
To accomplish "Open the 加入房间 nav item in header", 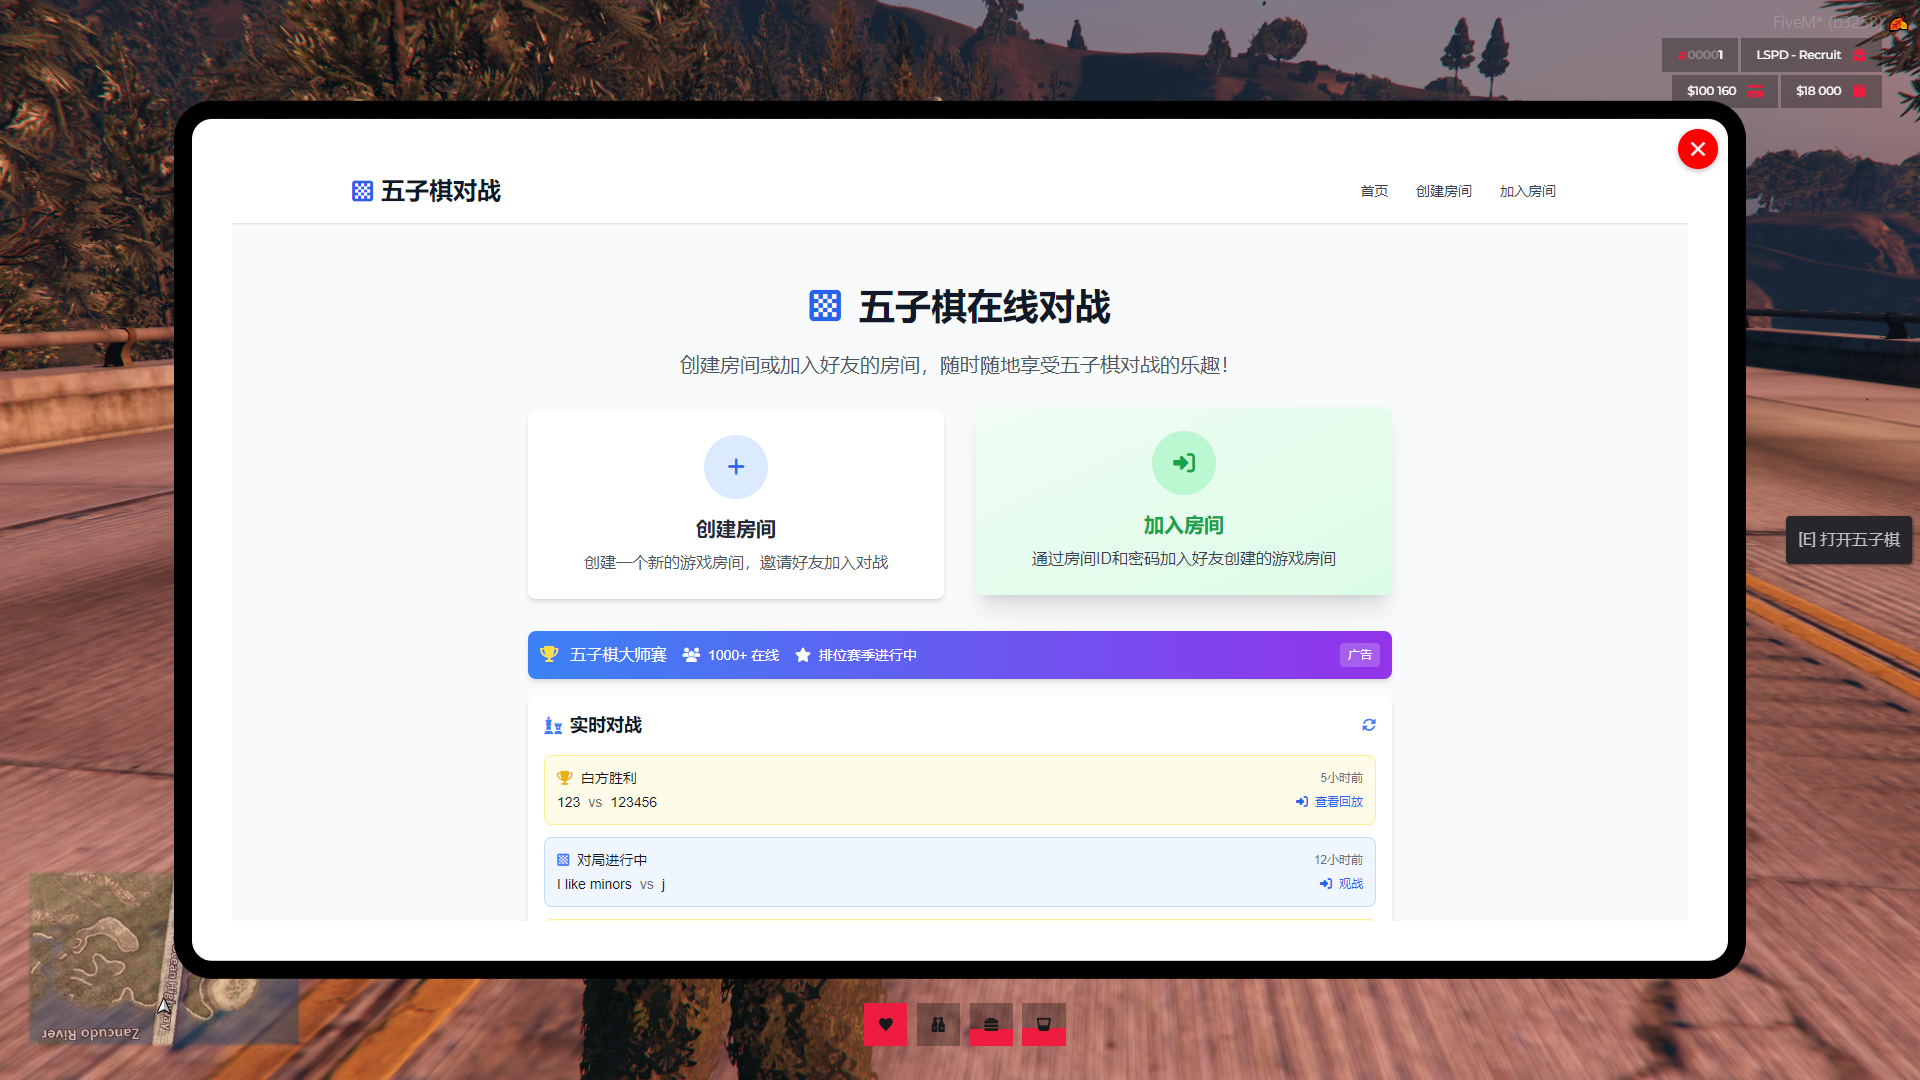I will [1527, 191].
